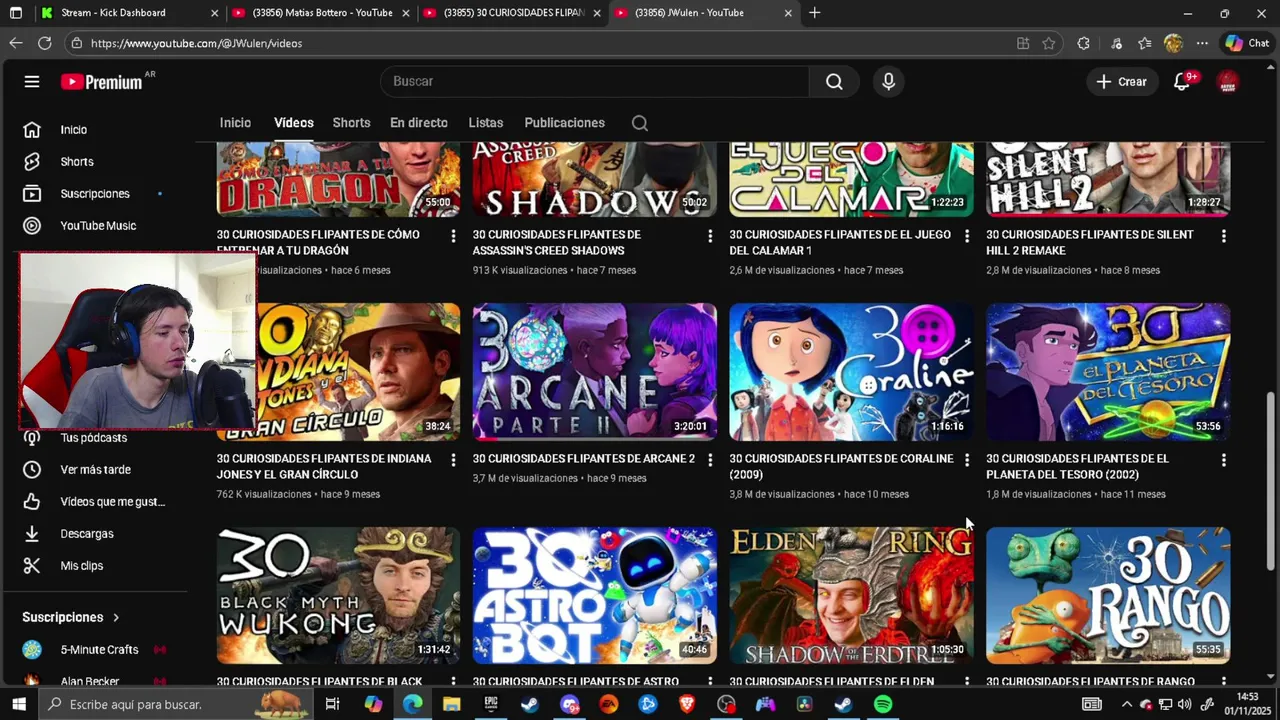The image size is (1280, 720).
Task: Open Brave browser from the taskbar
Action: [687, 704]
